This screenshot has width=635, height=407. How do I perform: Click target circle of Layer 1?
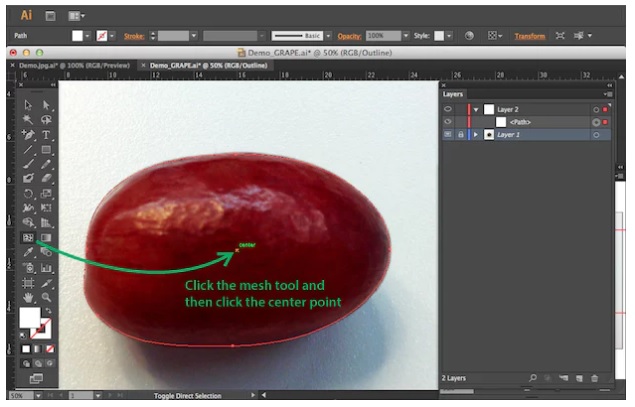pyautogui.click(x=596, y=135)
